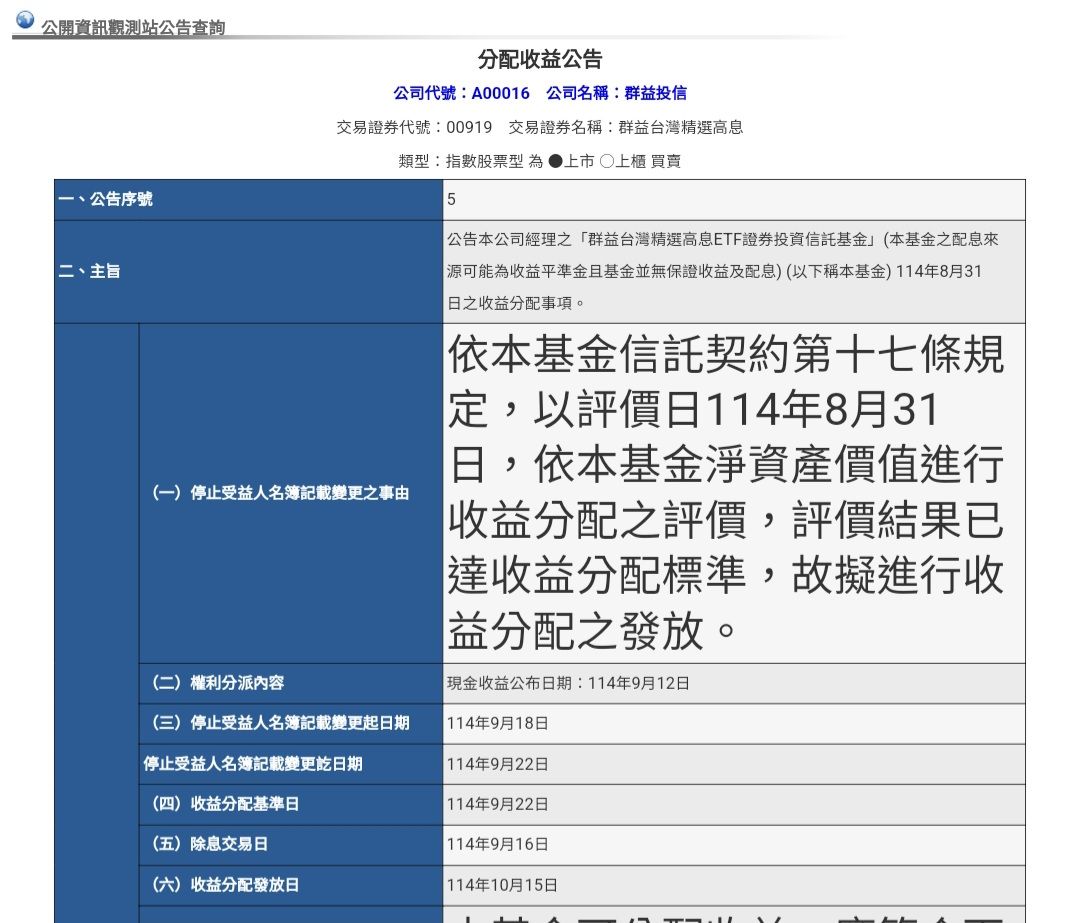Click the 二、主旨 row header
This screenshot has width=1080, height=923.
(x=89, y=271)
